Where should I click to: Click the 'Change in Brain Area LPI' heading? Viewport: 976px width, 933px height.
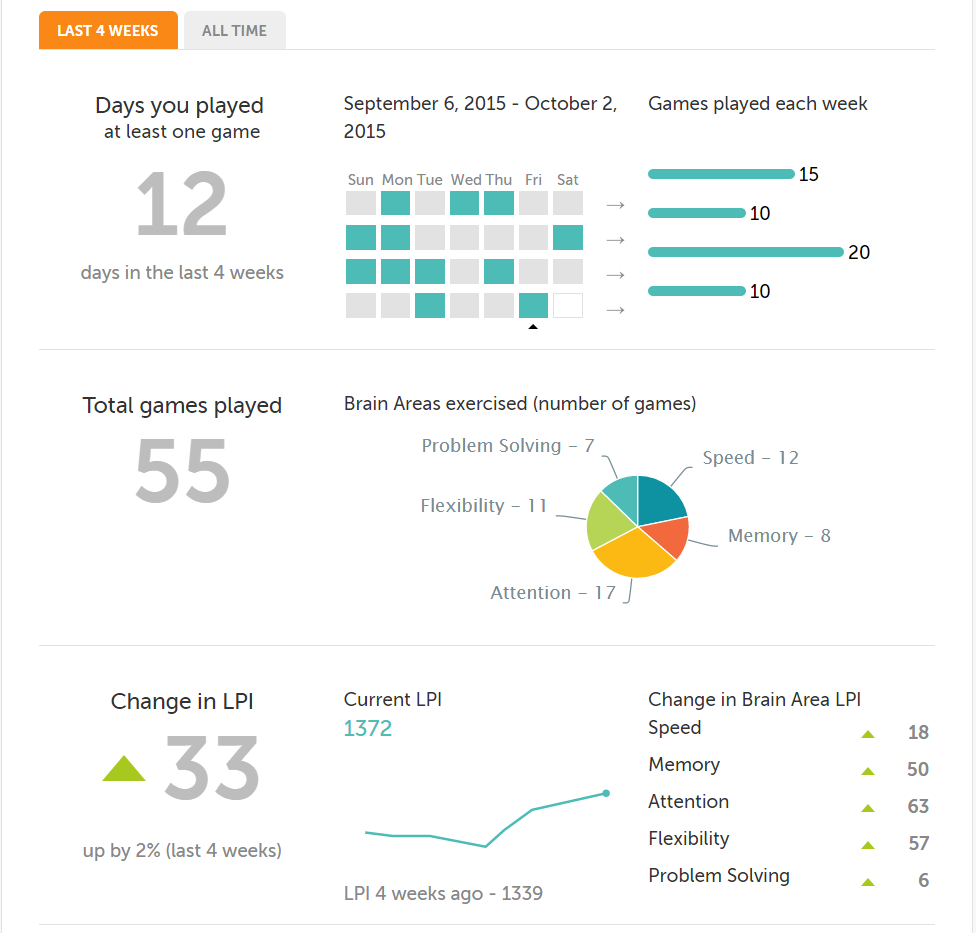coord(754,700)
